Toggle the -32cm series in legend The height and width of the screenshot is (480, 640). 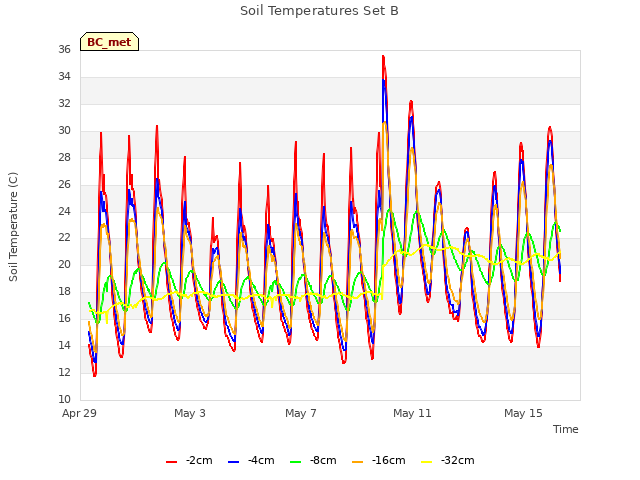coord(447,460)
